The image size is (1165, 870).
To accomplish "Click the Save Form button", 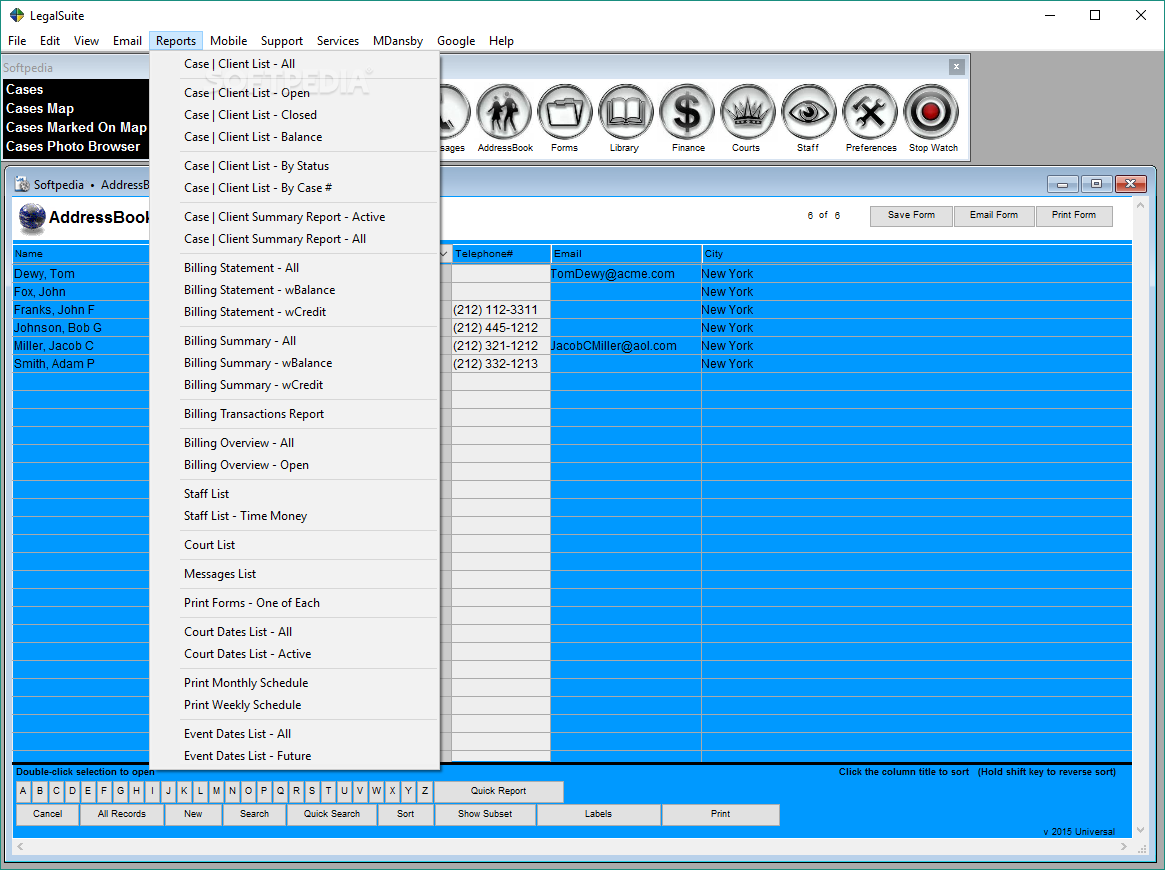I will (x=911, y=215).
